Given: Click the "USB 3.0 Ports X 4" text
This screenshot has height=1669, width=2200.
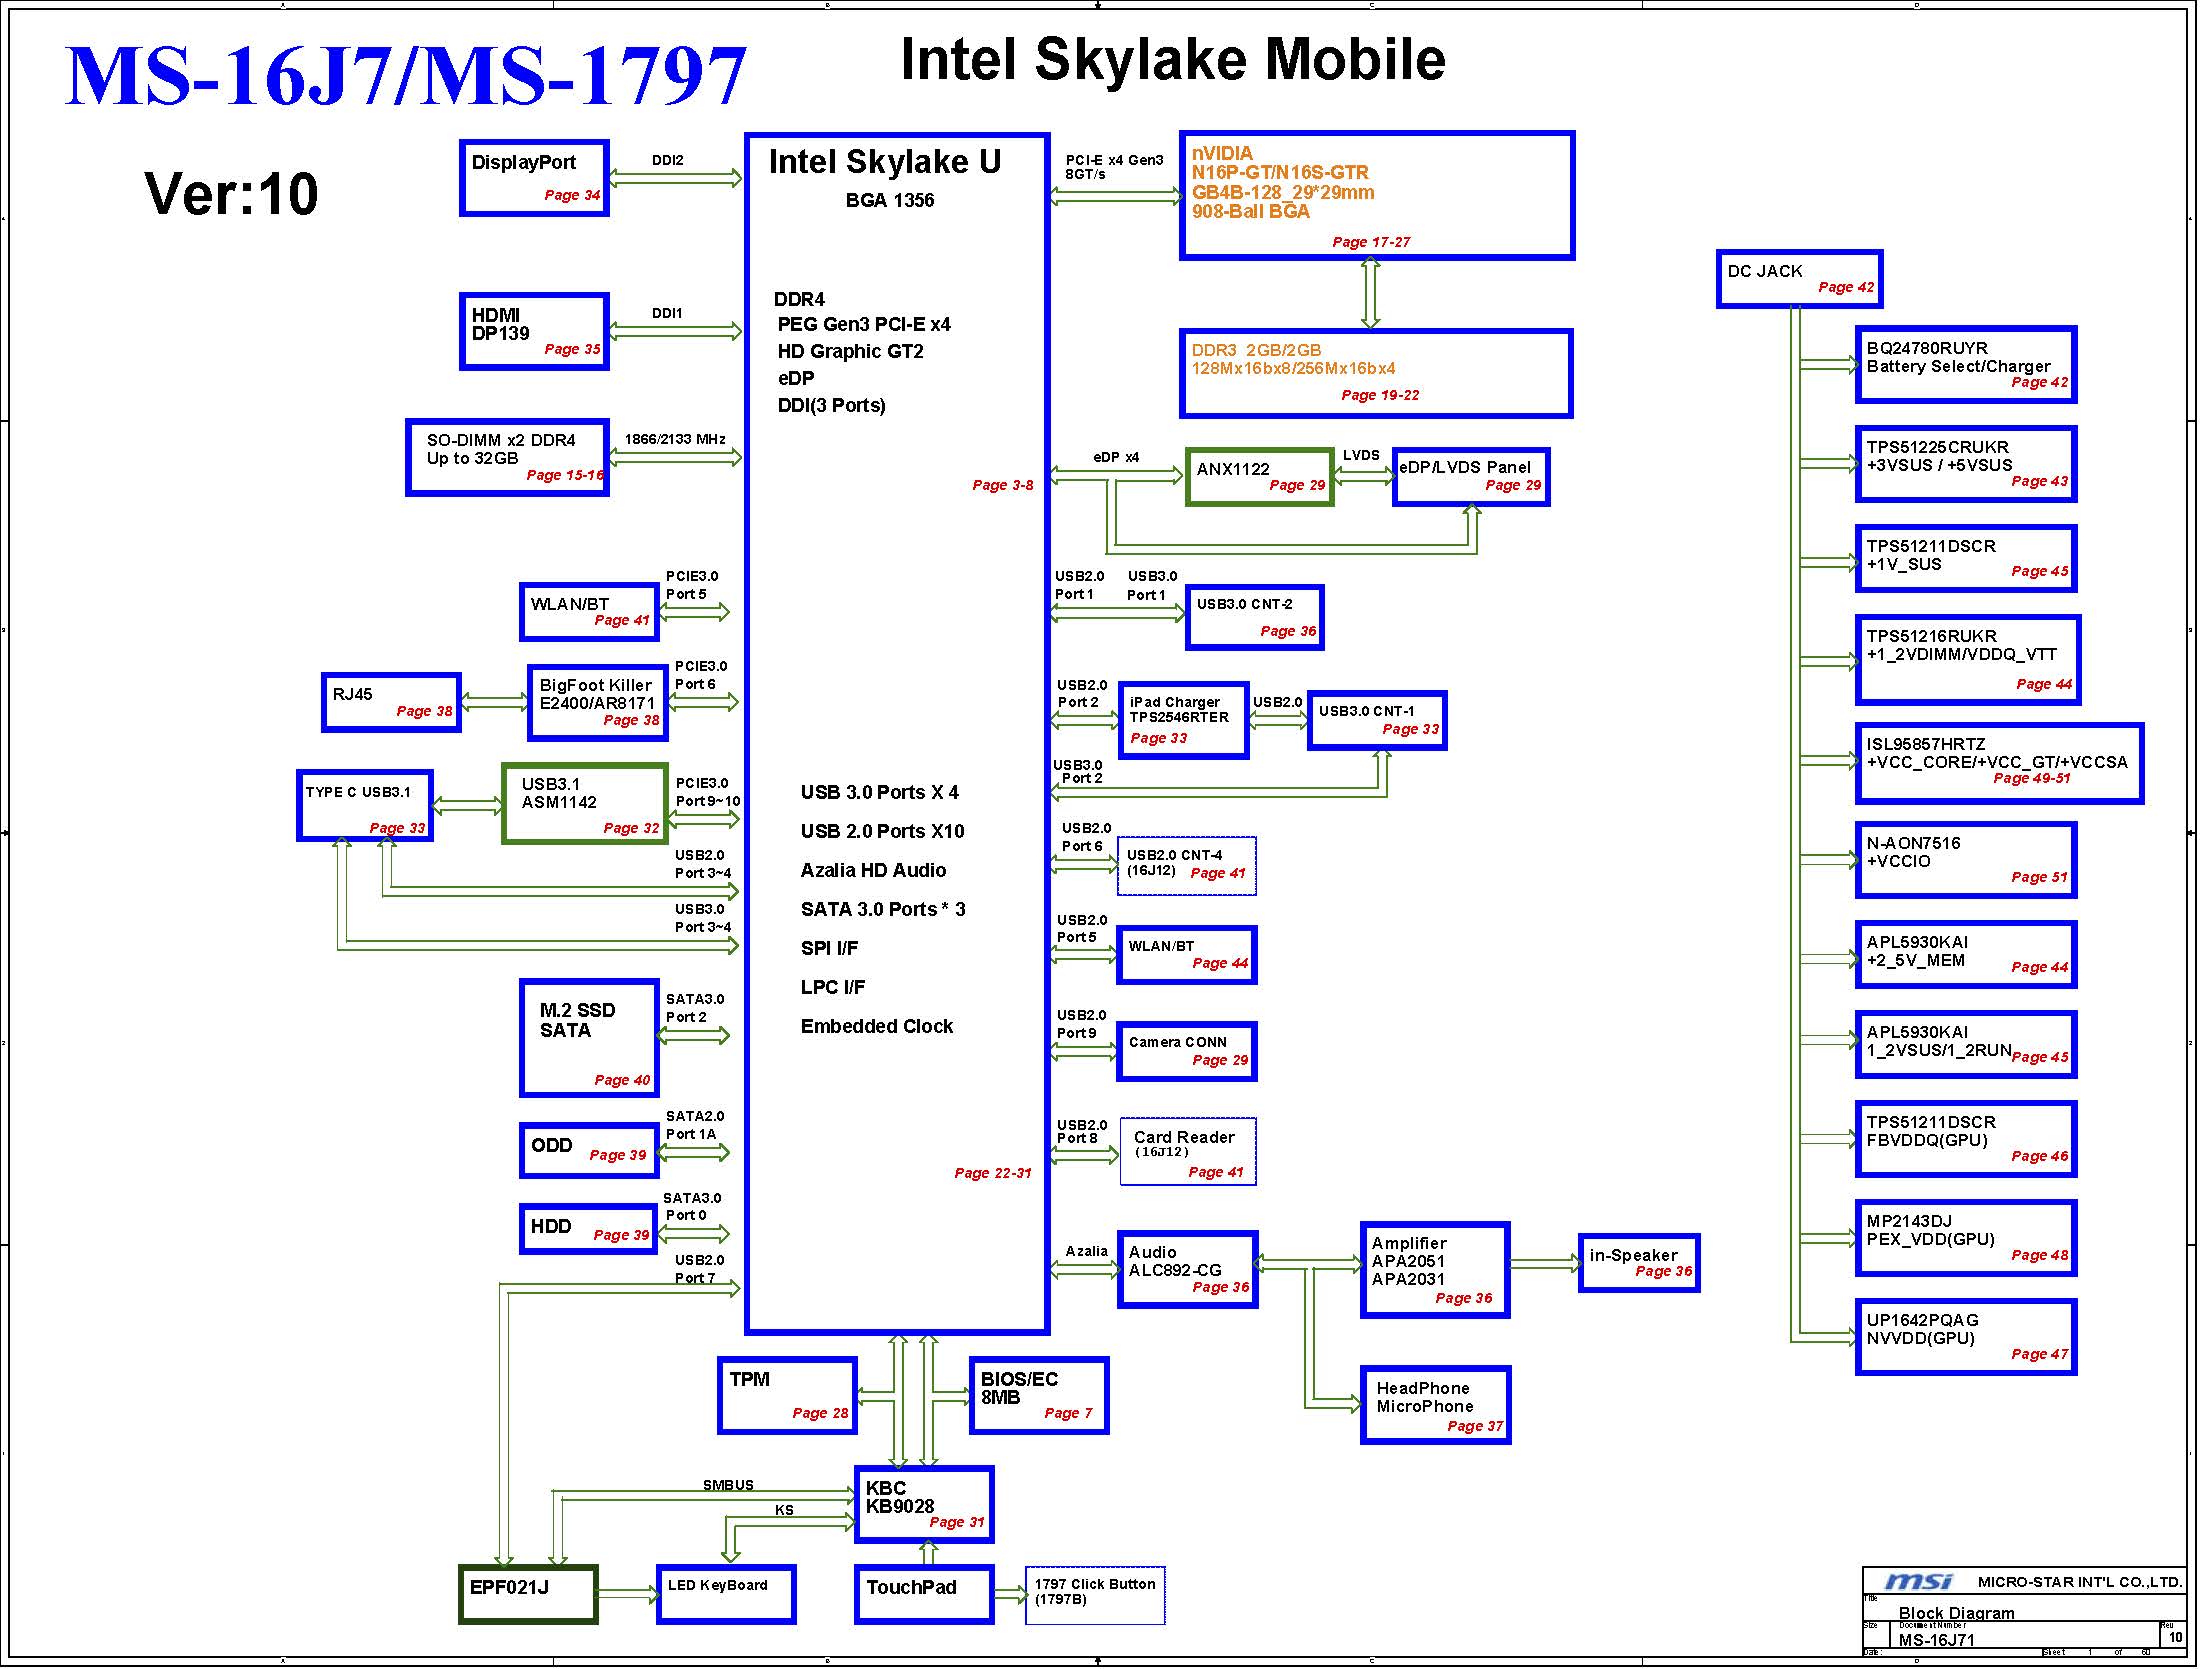Looking at the screenshot, I should (x=879, y=792).
